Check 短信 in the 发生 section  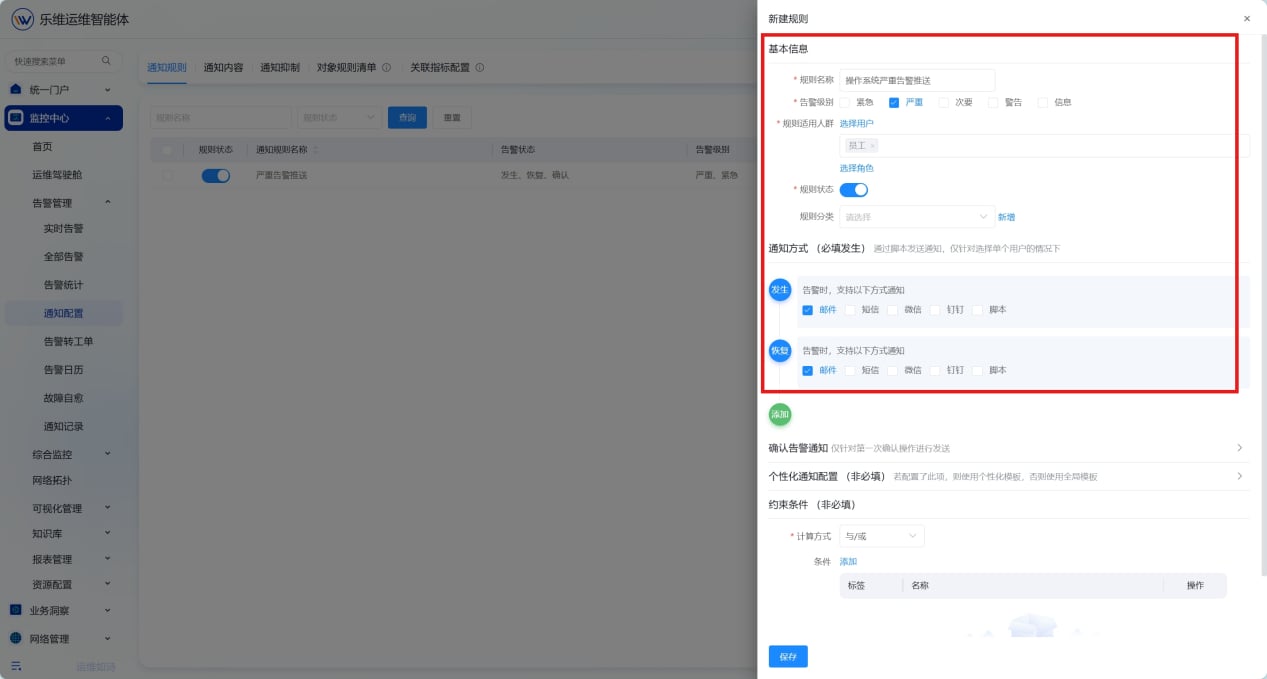(x=850, y=310)
